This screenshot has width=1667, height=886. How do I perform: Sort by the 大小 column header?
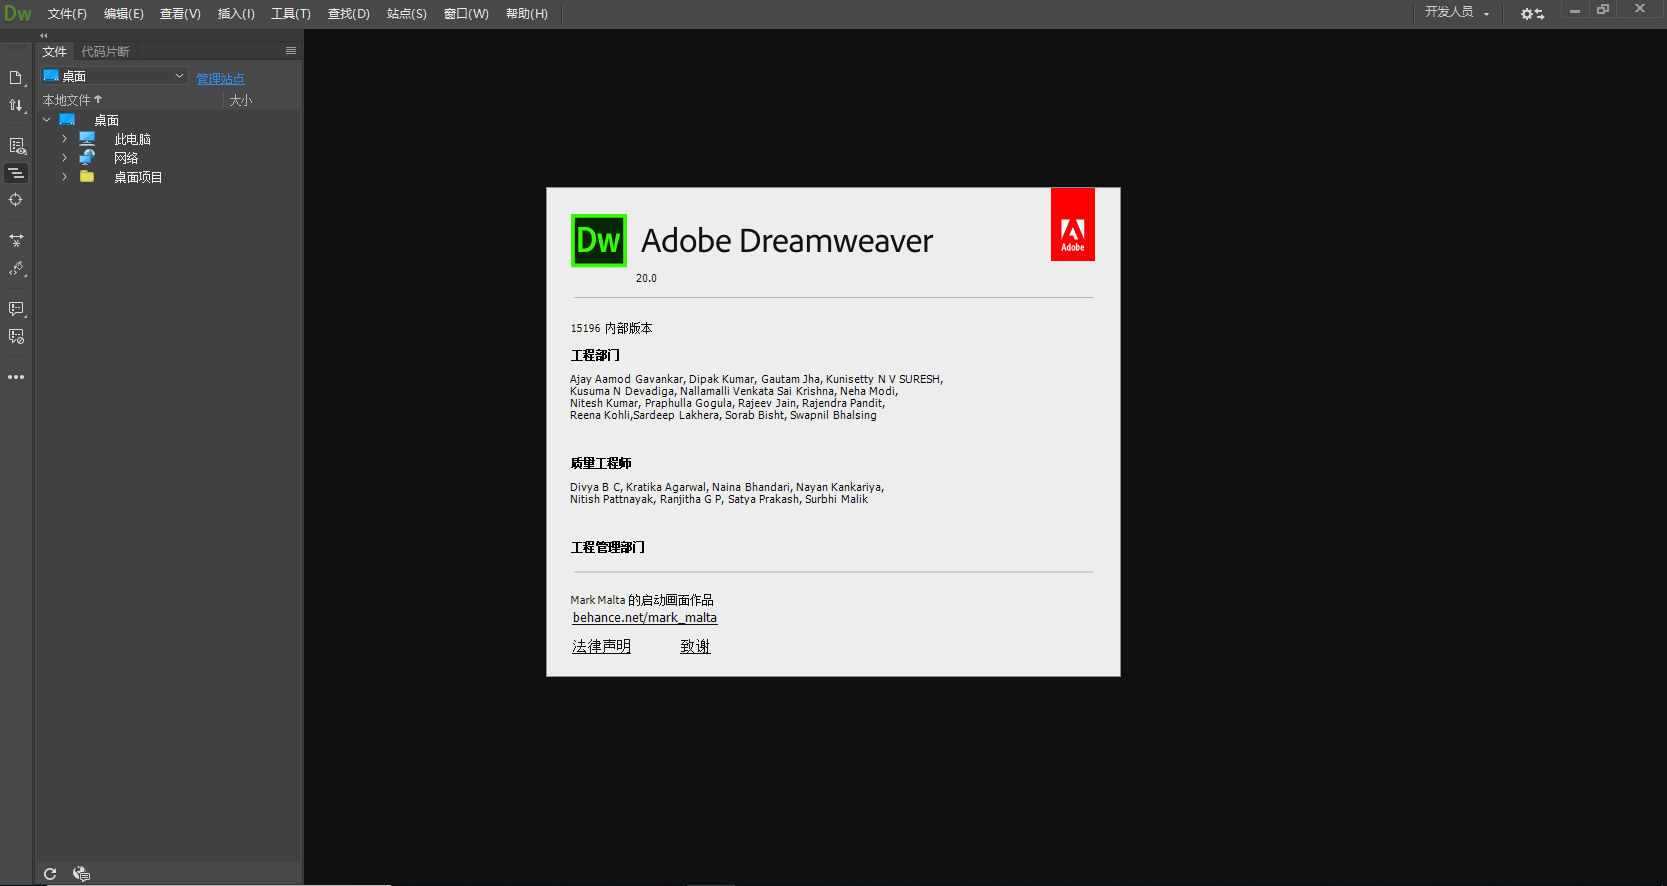[241, 100]
